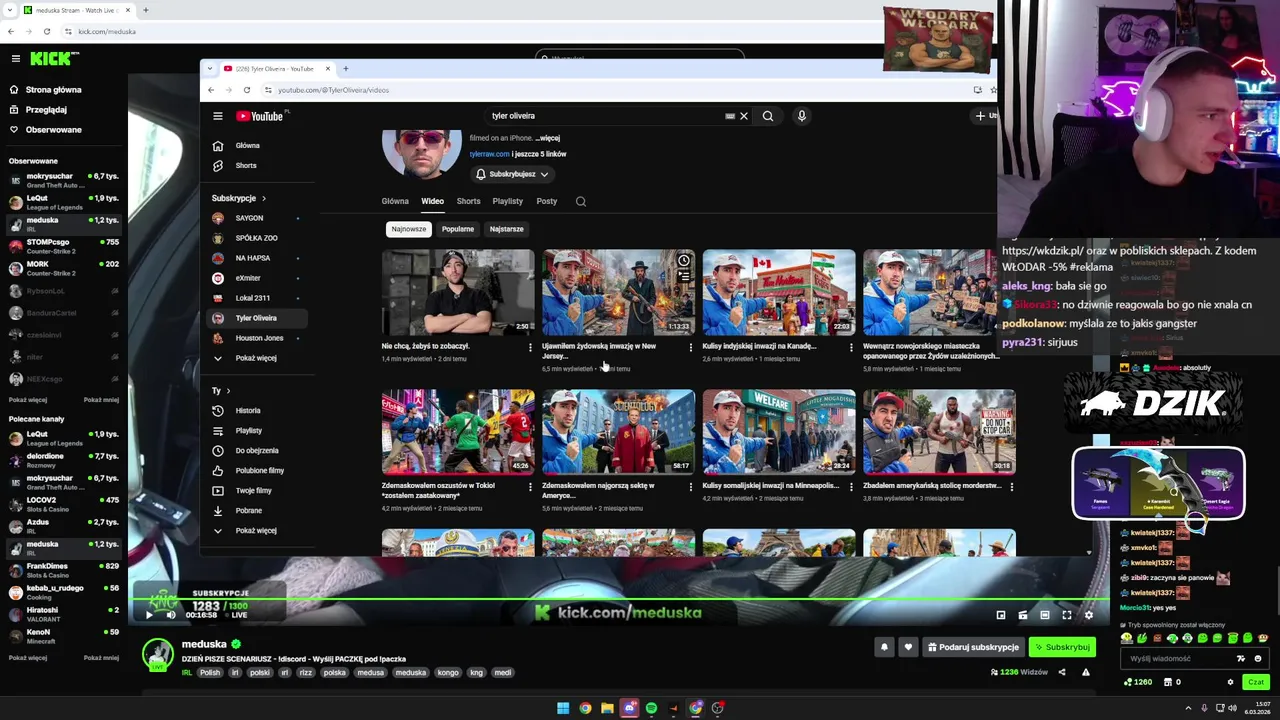
Task: Expand the Subskrypcje section
Action: coord(240,198)
